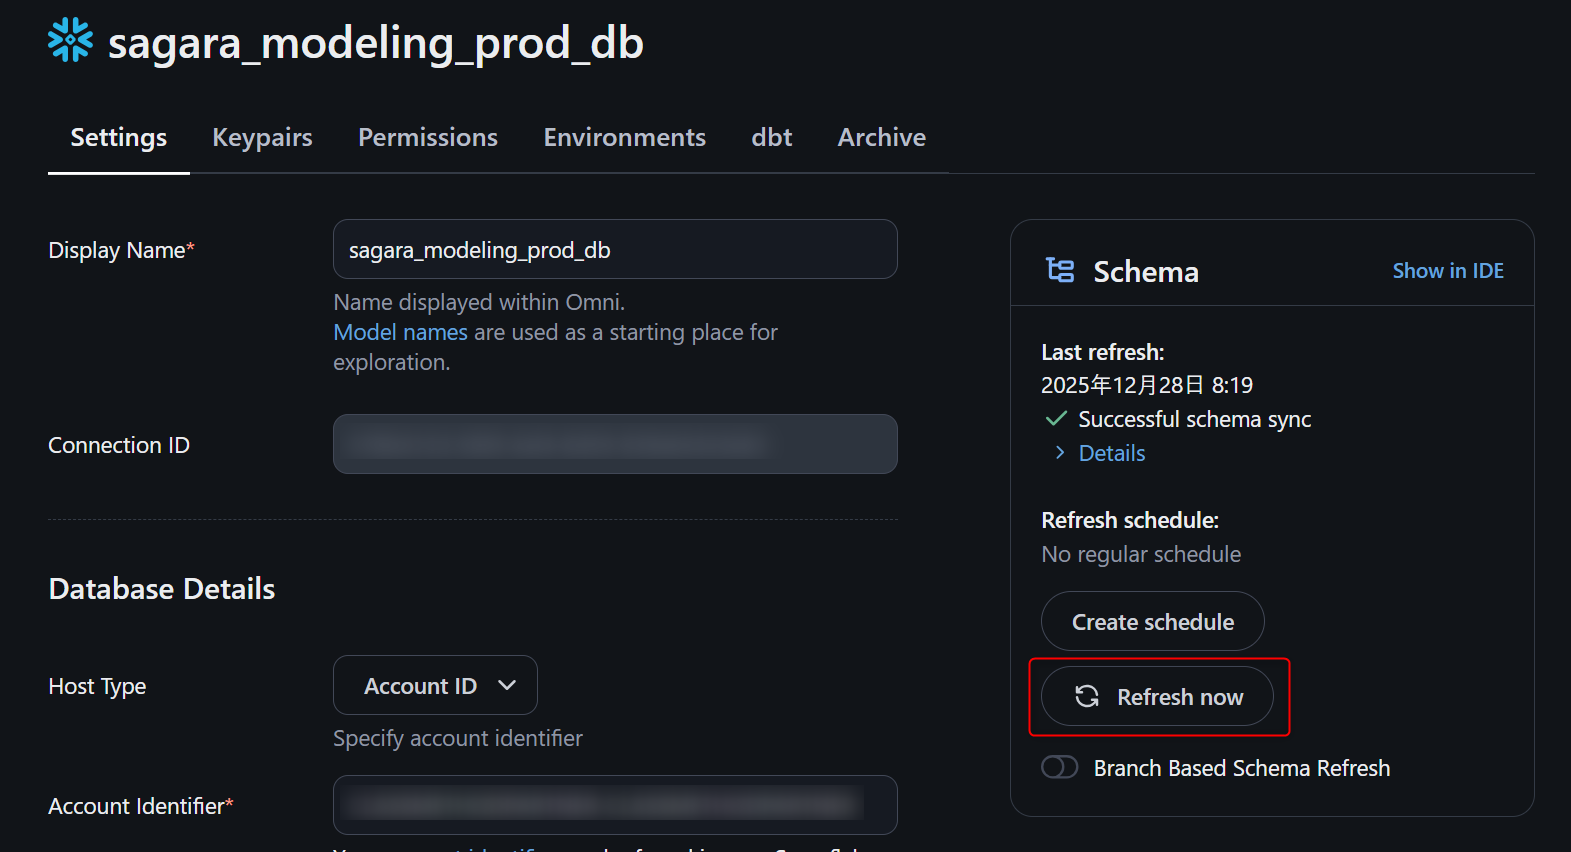Click into the Display Name field

(615, 249)
